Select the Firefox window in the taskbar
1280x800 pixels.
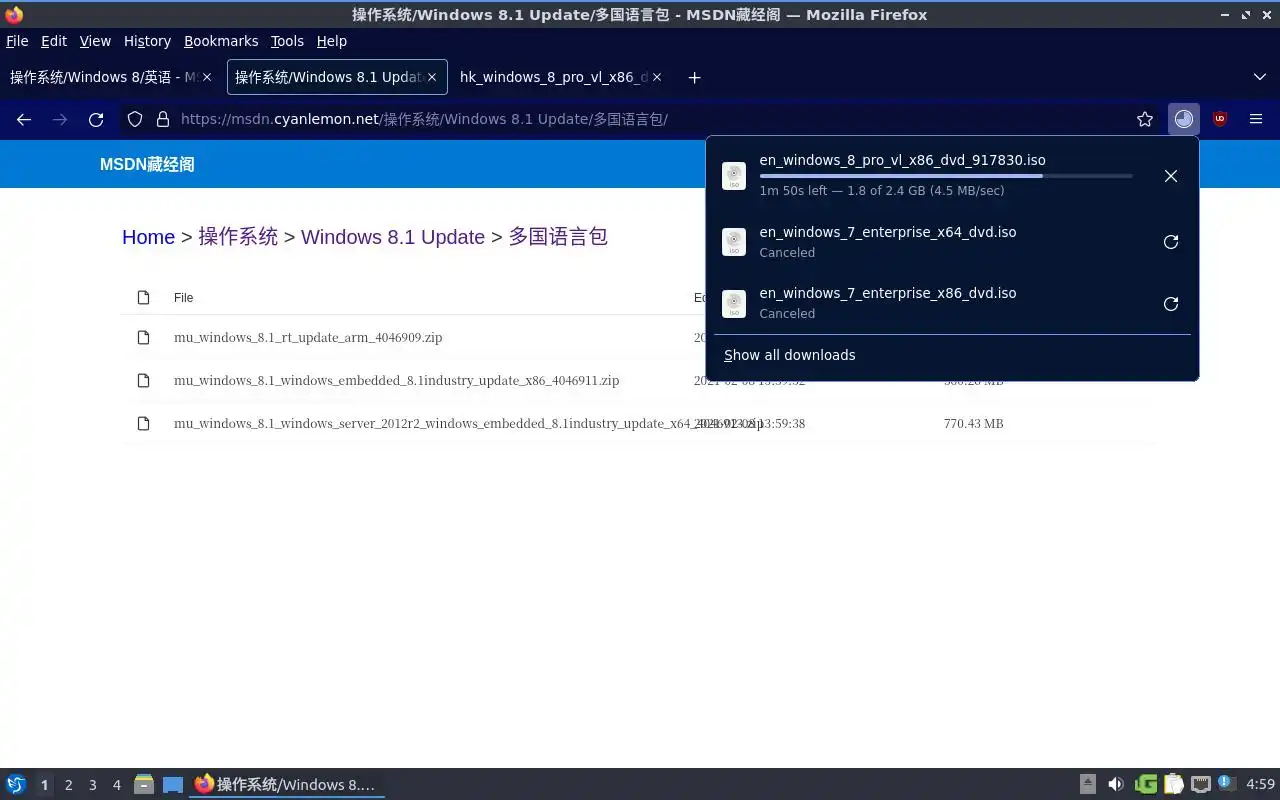click(287, 785)
